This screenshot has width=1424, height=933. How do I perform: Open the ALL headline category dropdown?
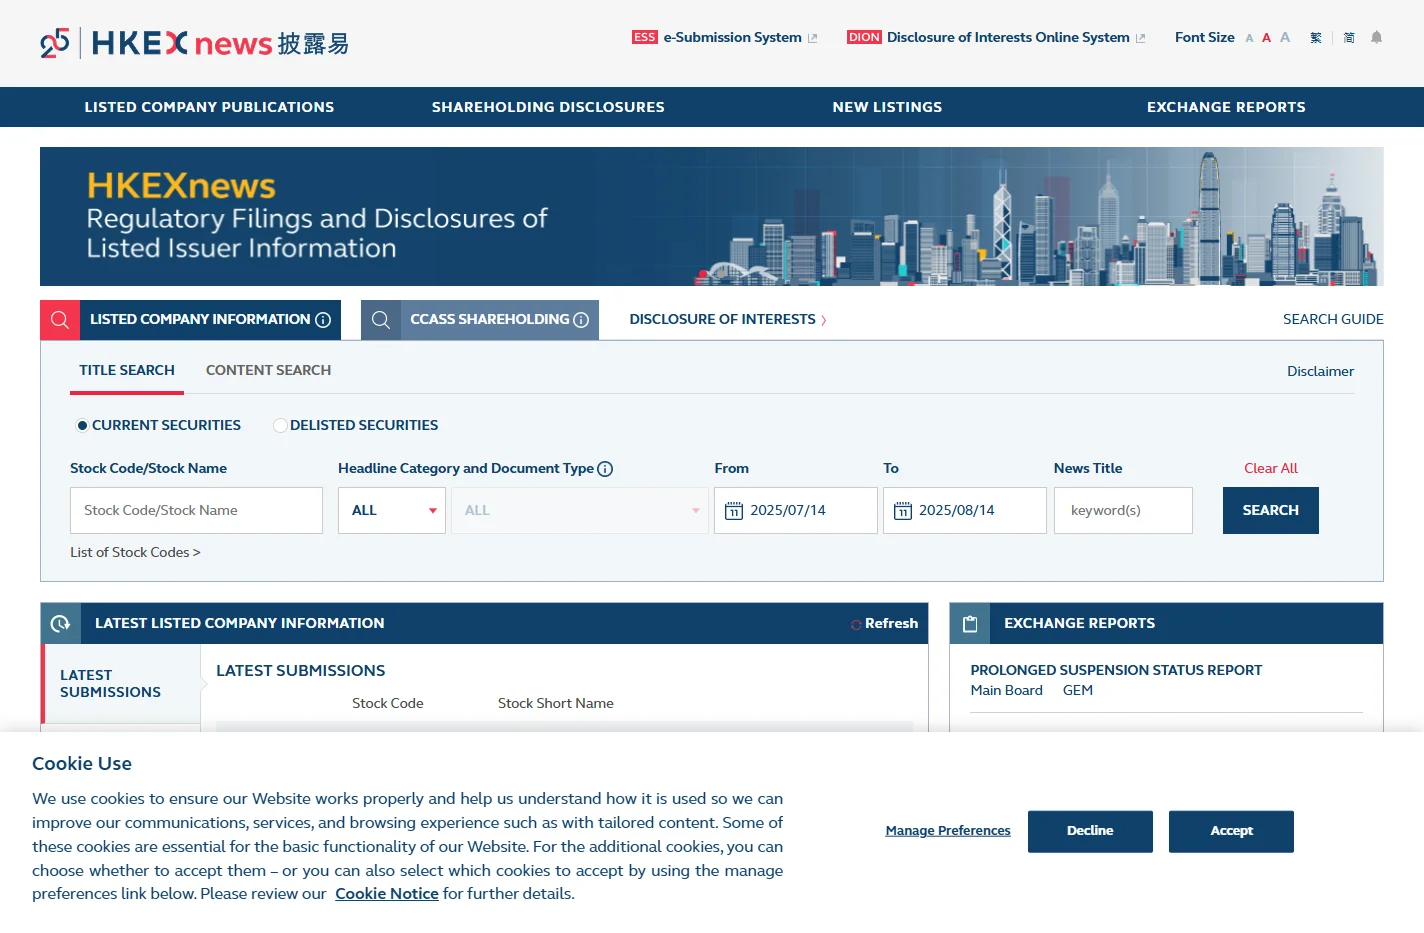point(392,511)
